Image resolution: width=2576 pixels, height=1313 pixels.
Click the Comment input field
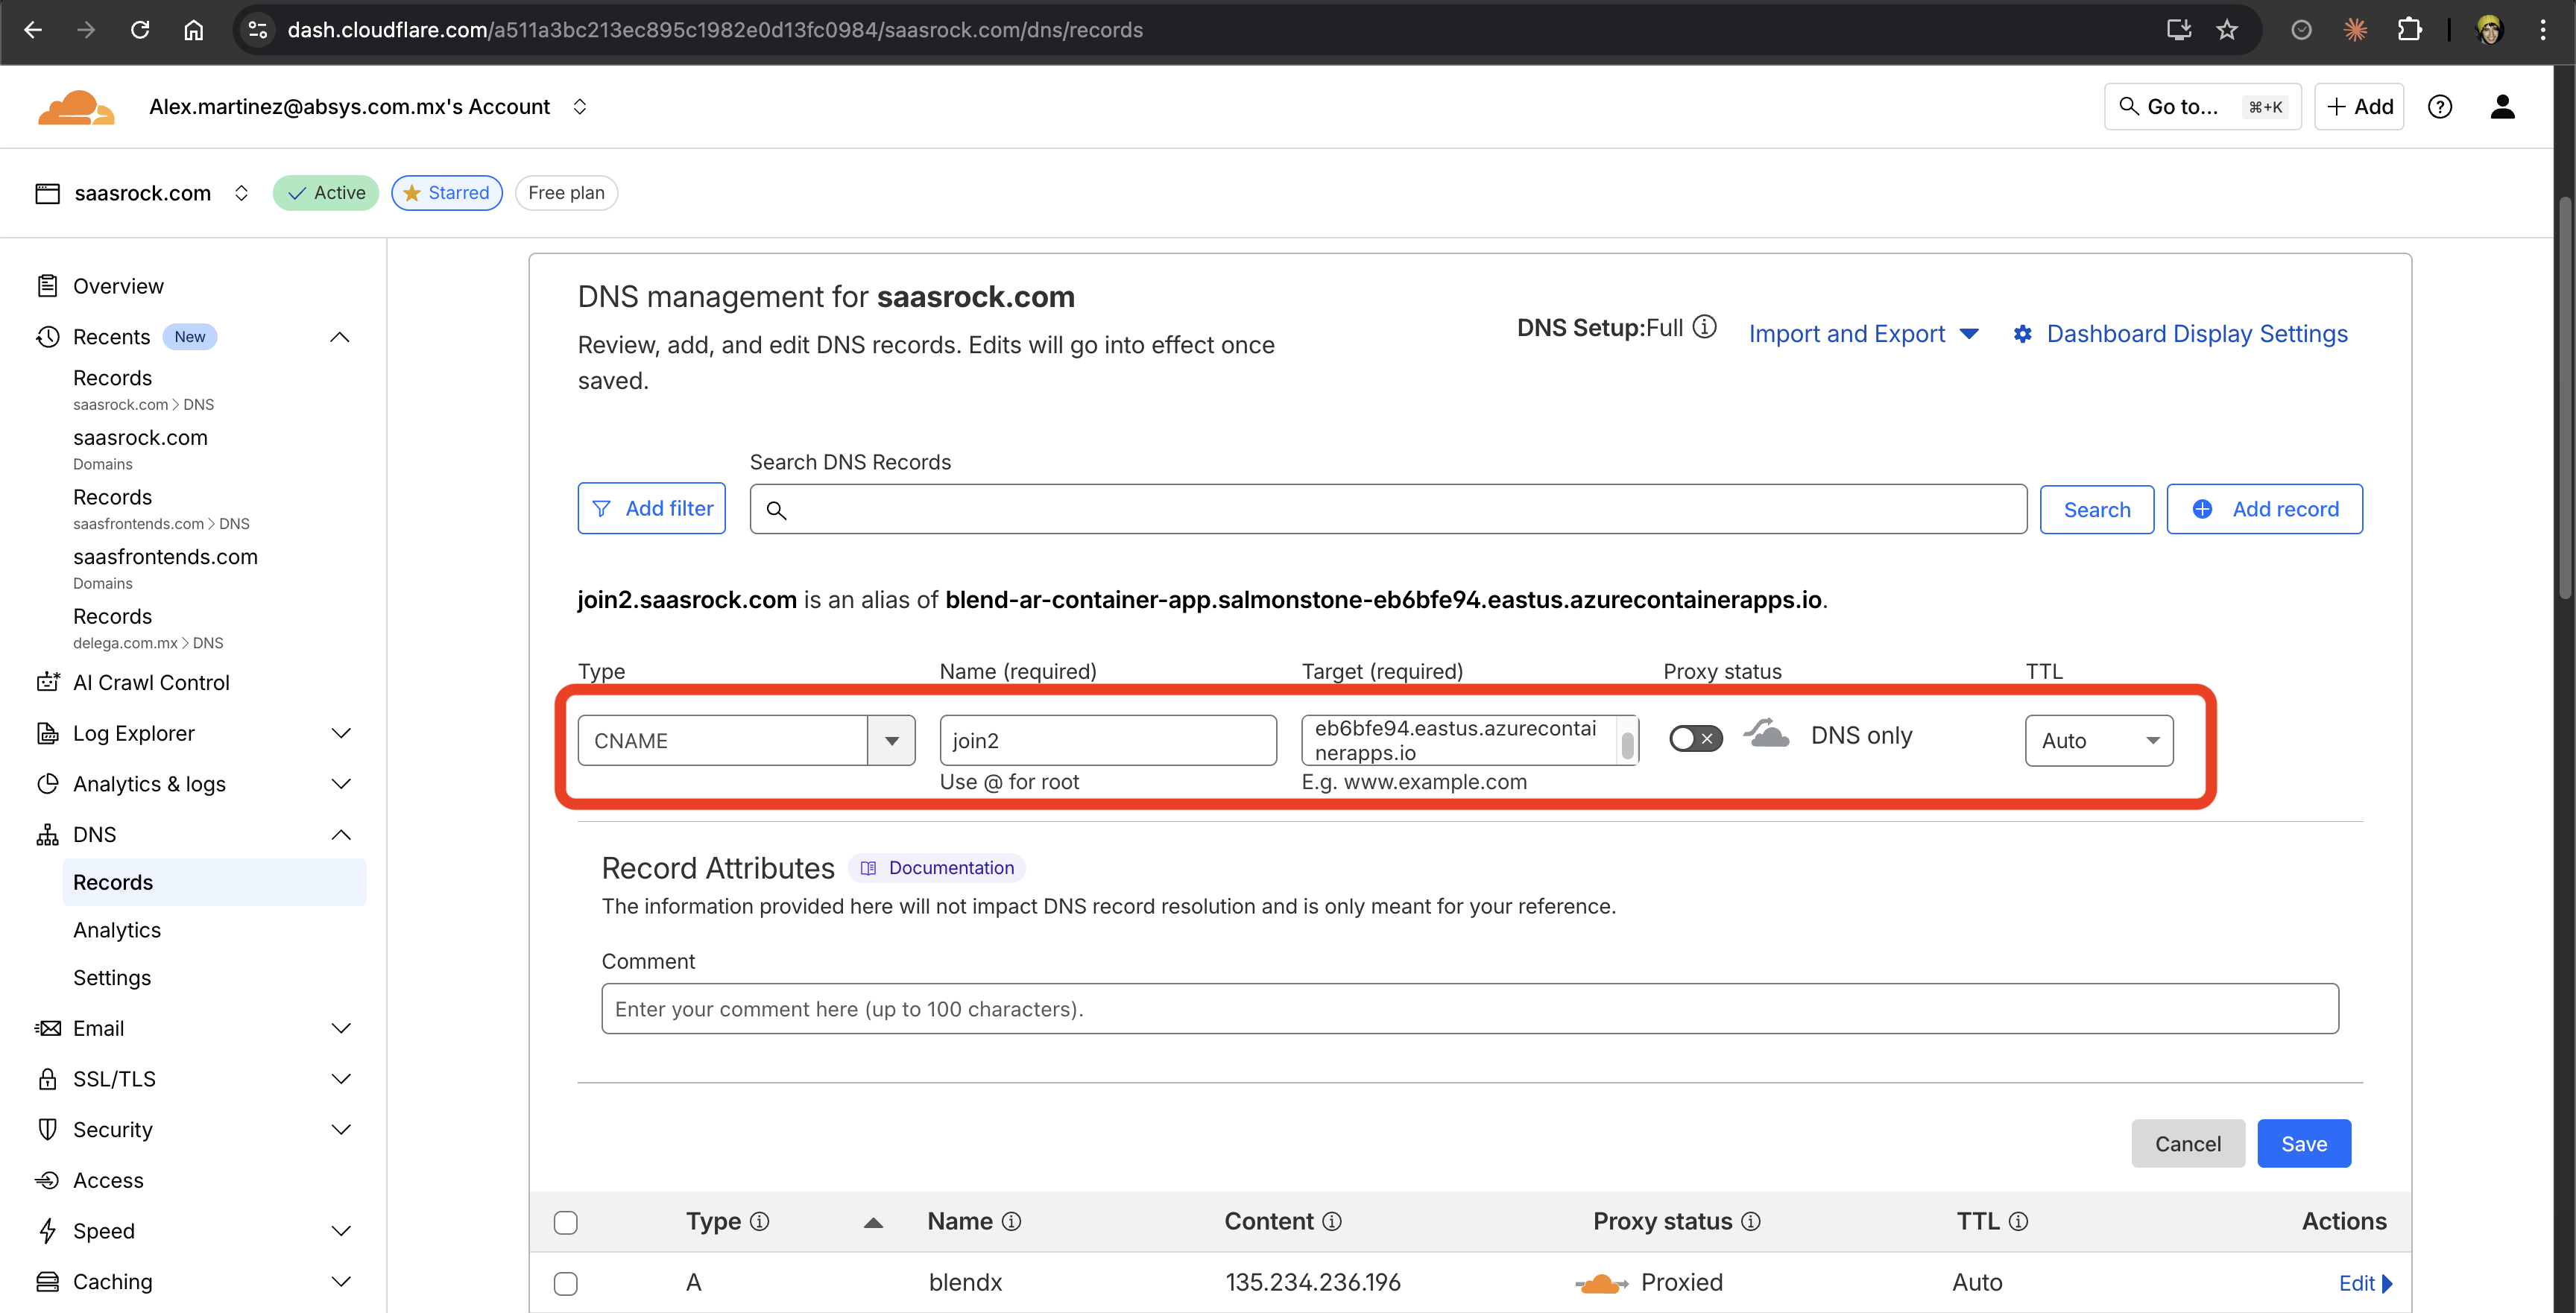[x=1200, y=1008]
